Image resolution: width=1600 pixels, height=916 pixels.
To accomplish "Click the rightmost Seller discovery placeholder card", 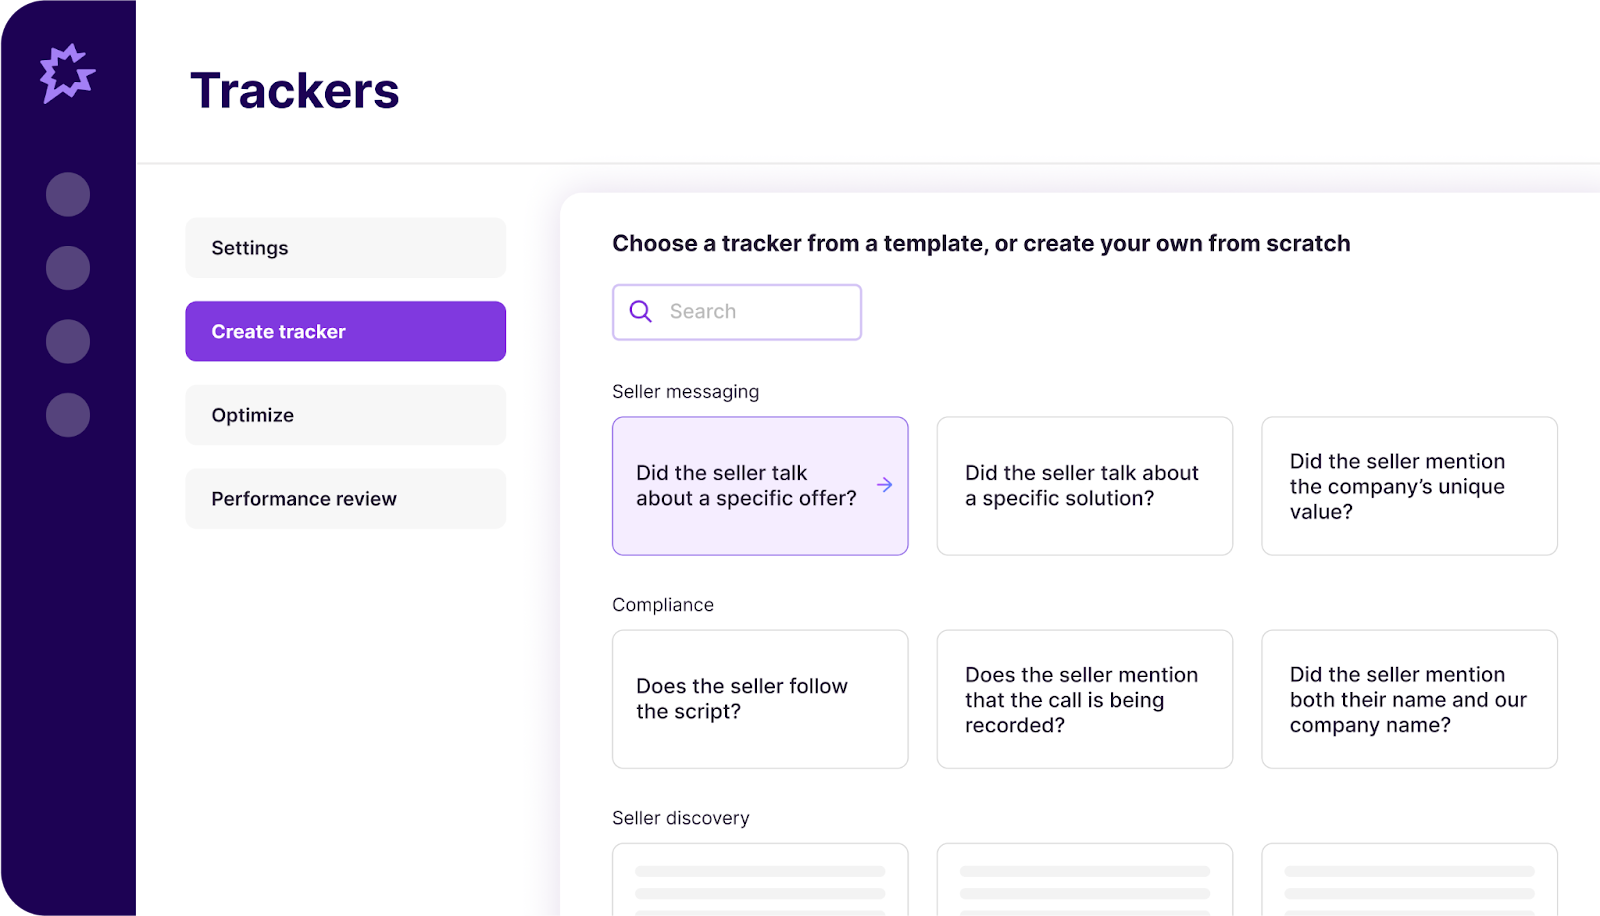I will [x=1410, y=885].
